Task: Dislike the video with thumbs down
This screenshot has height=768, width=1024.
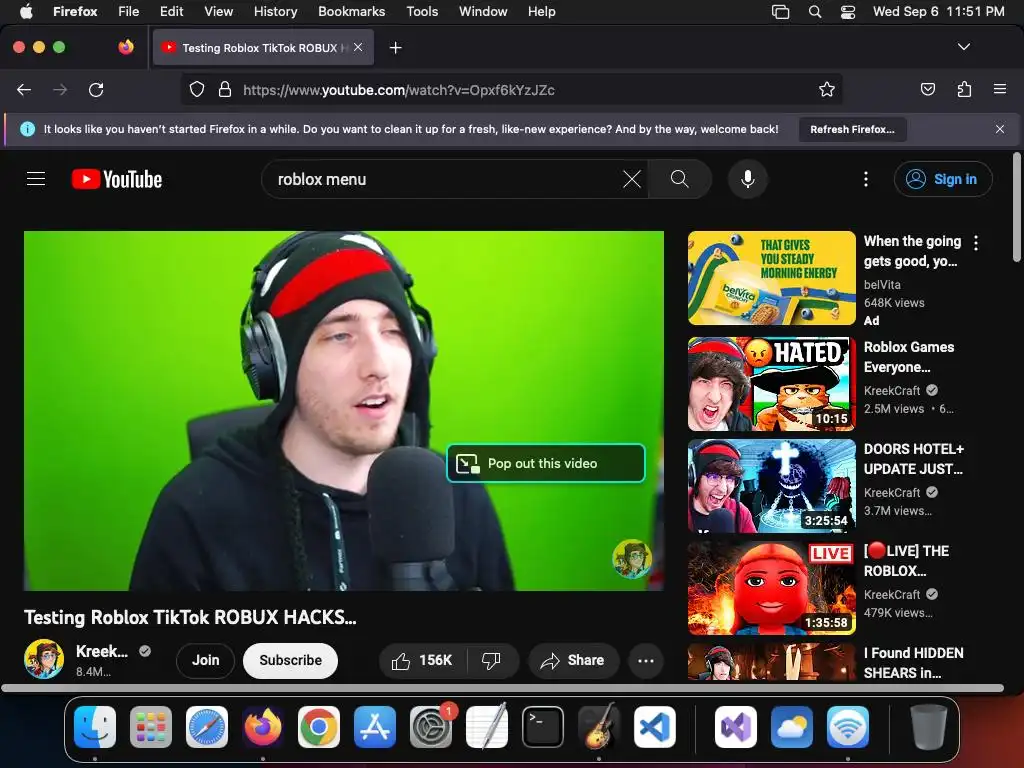Action: pyautogui.click(x=492, y=661)
